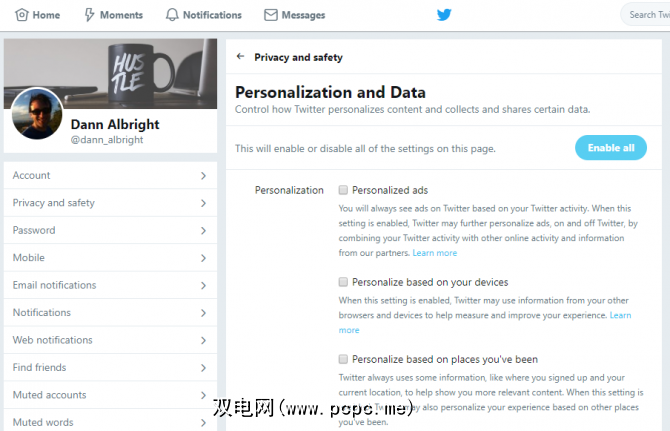Expand the Web notifications chevron

pyautogui.click(x=203, y=340)
